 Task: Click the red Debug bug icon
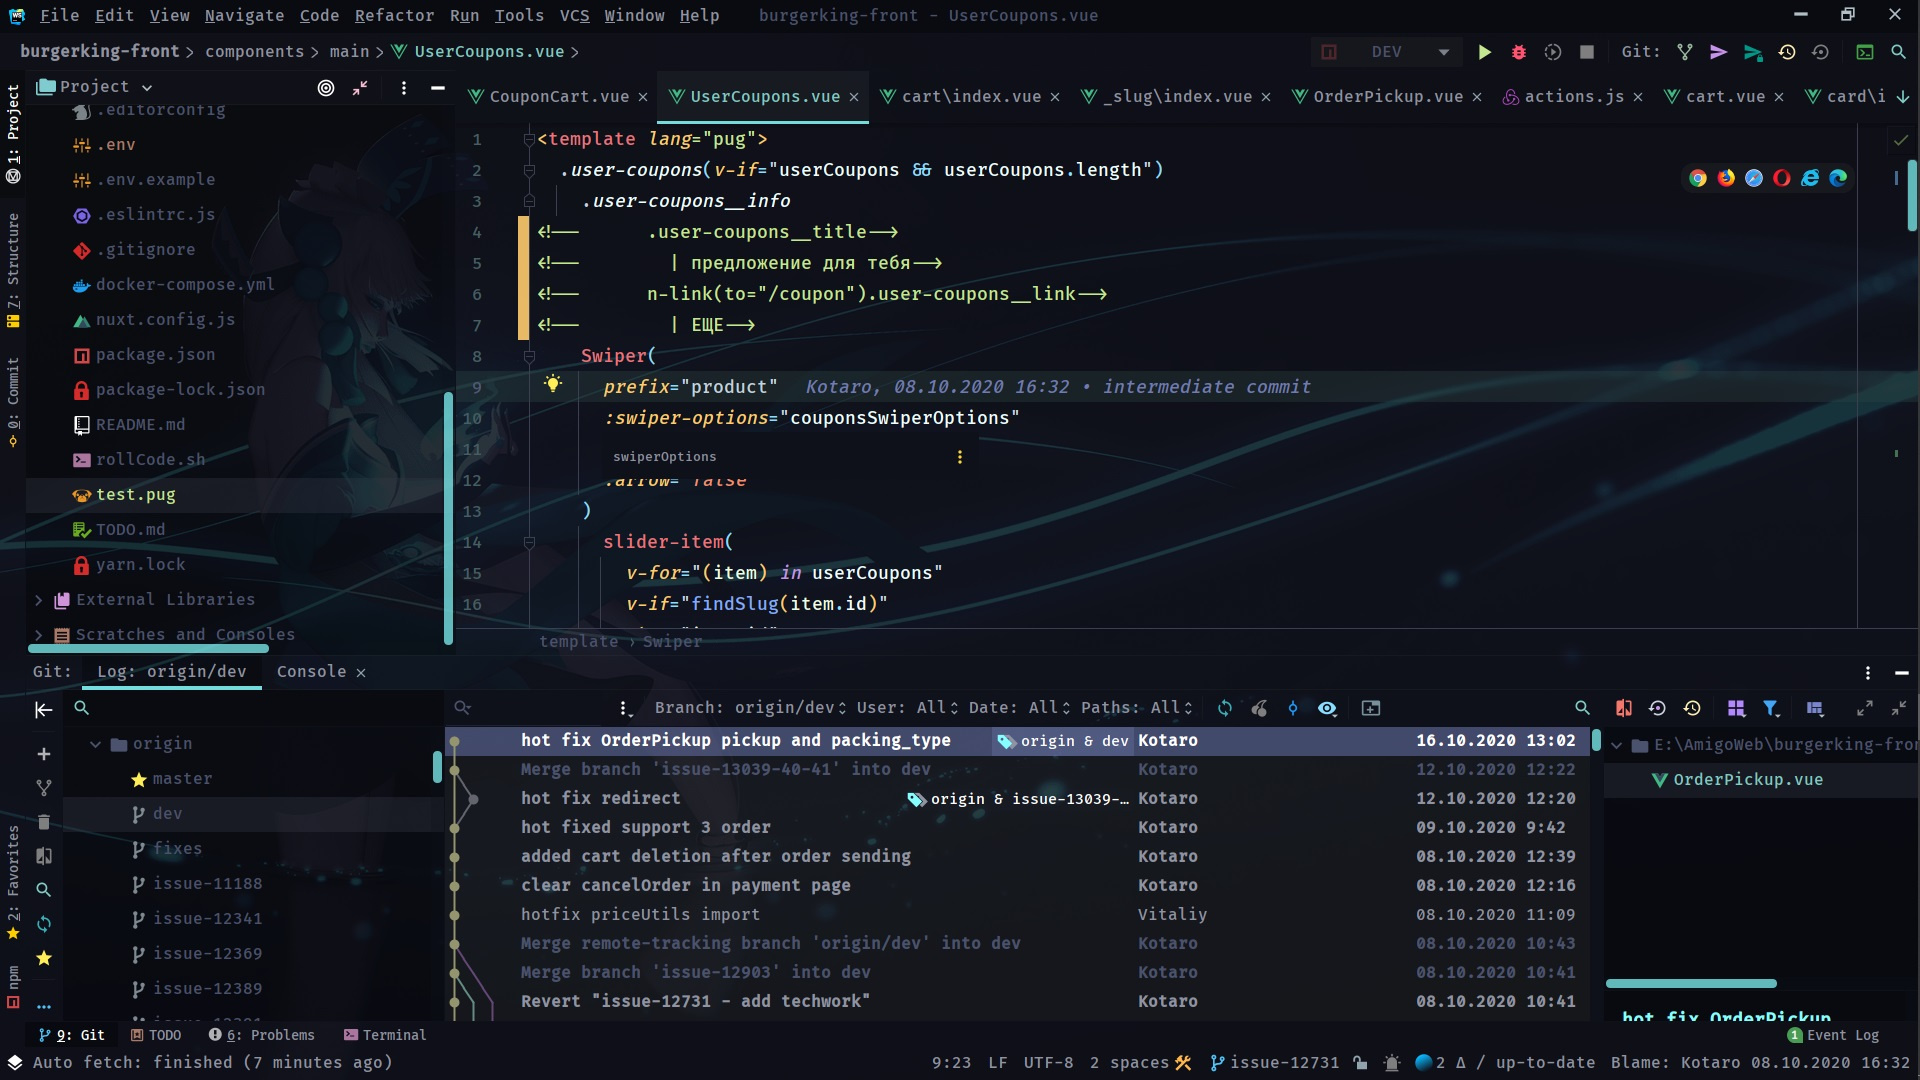tap(1519, 52)
